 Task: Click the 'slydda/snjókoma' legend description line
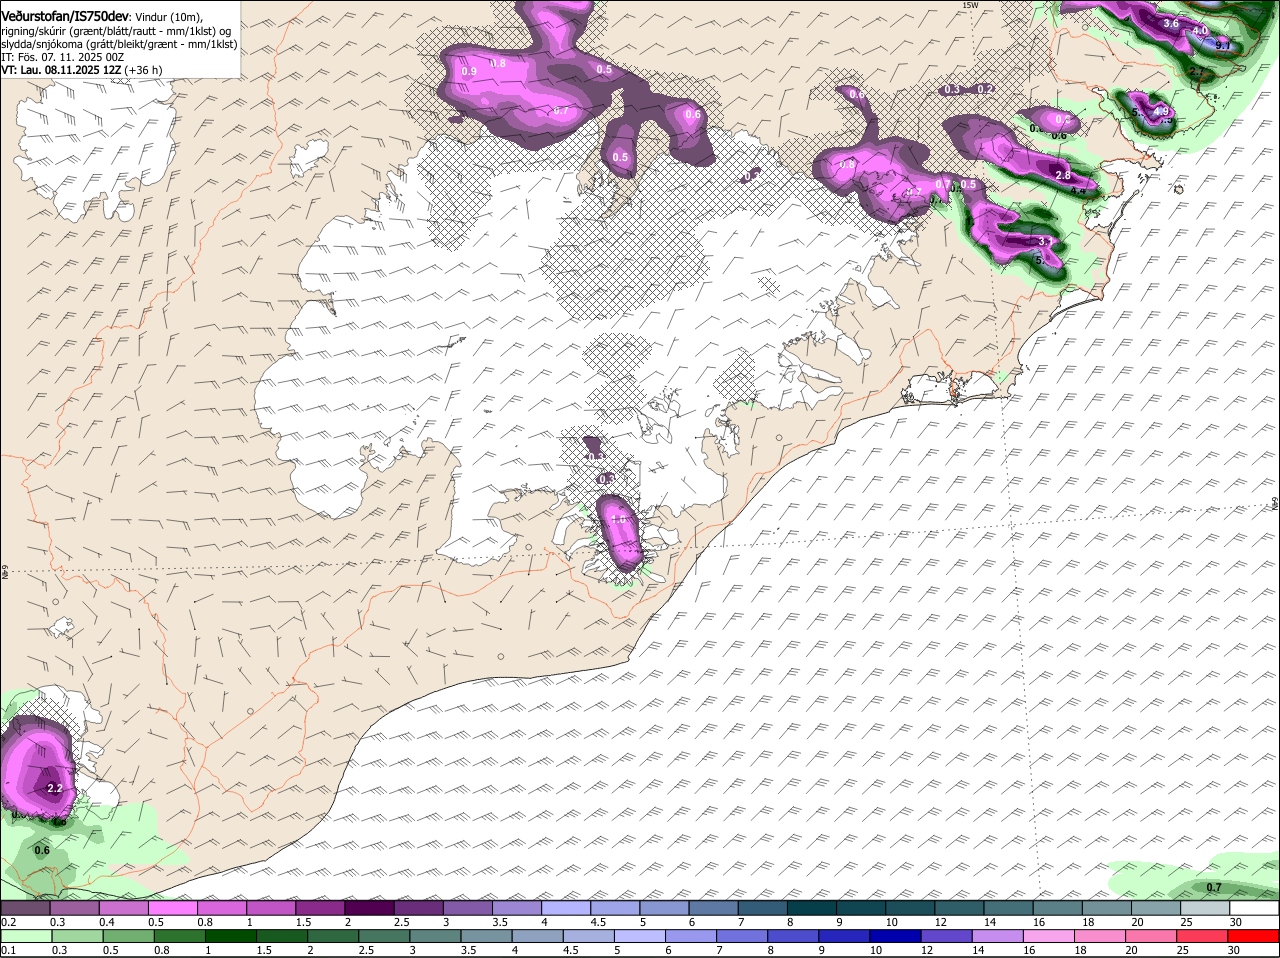[119, 44]
